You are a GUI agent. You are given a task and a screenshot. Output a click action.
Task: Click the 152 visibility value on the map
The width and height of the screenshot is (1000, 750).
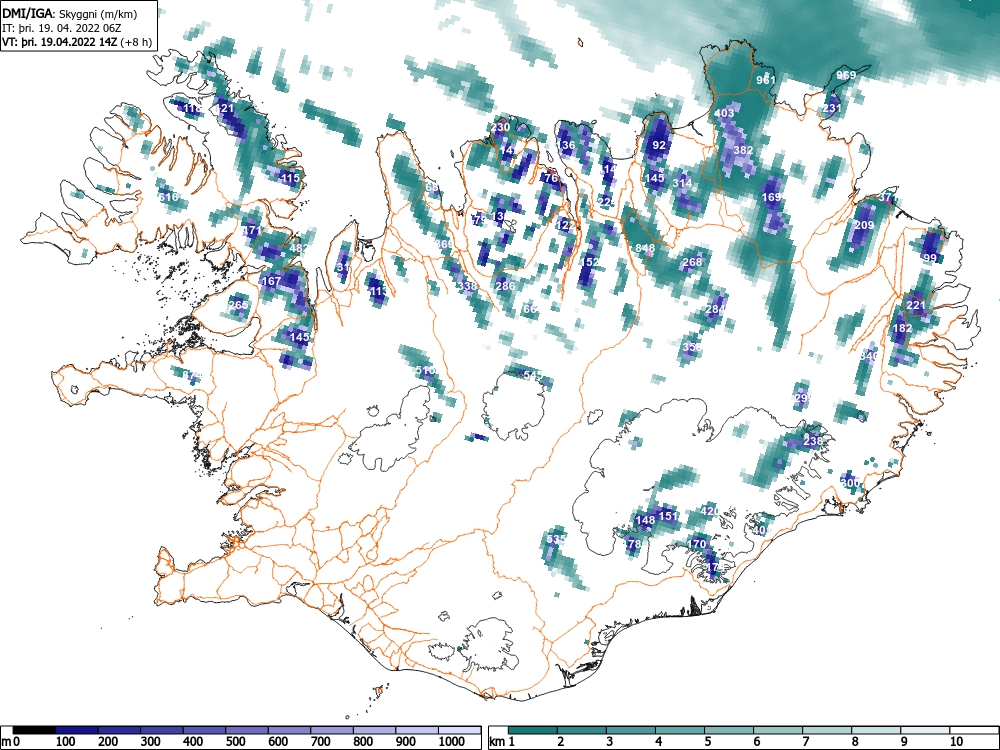pos(590,261)
